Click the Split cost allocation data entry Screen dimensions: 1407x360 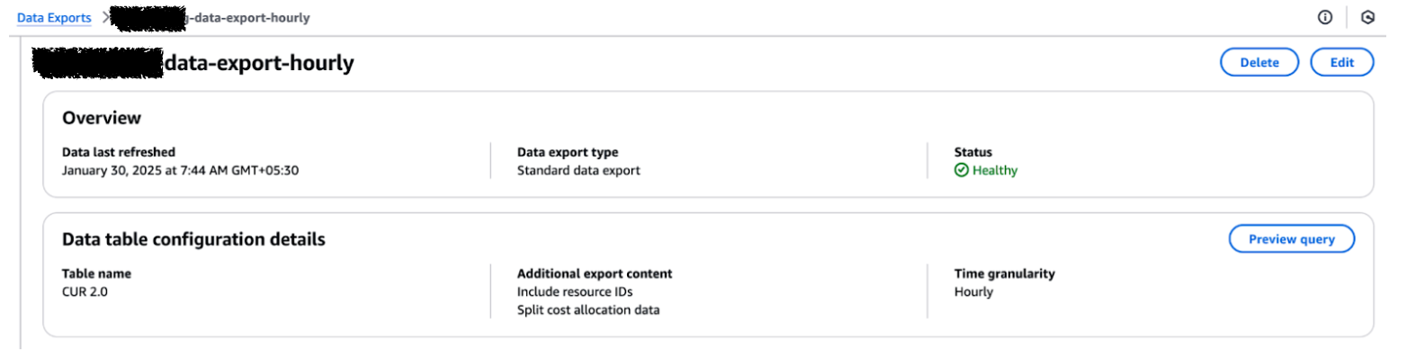coord(588,310)
